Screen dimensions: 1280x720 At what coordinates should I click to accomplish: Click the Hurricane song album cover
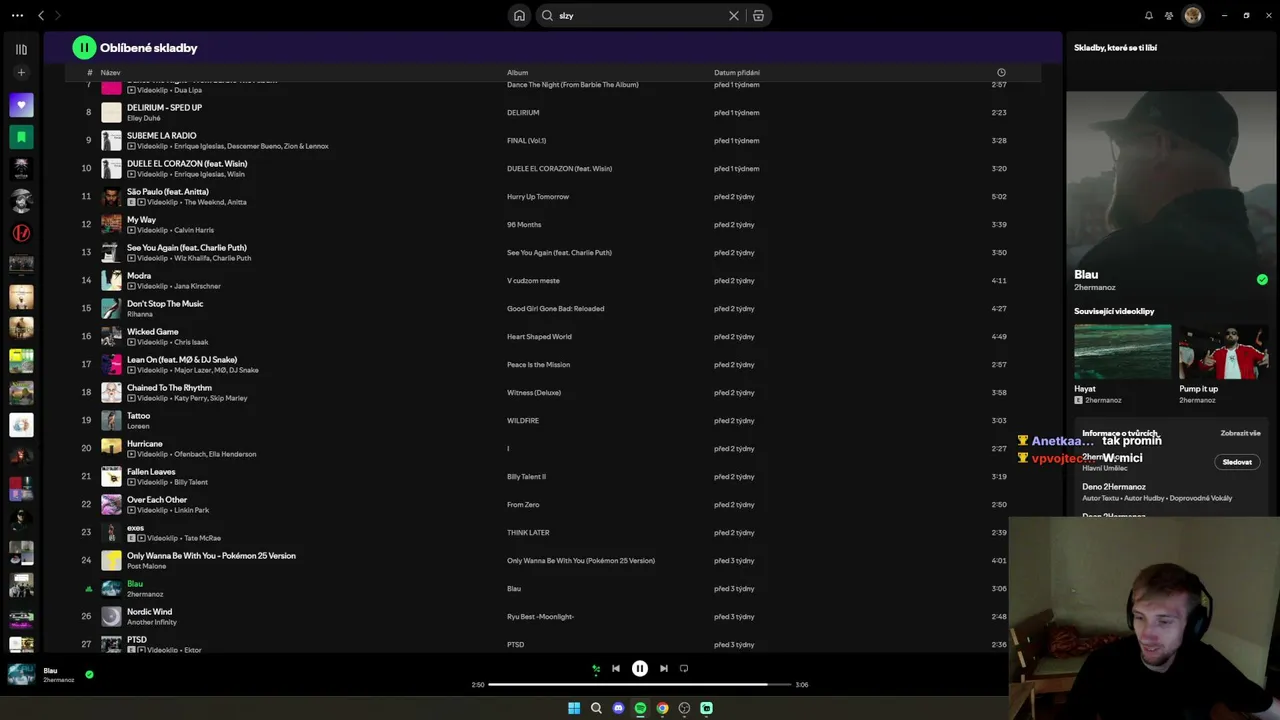pos(111,448)
